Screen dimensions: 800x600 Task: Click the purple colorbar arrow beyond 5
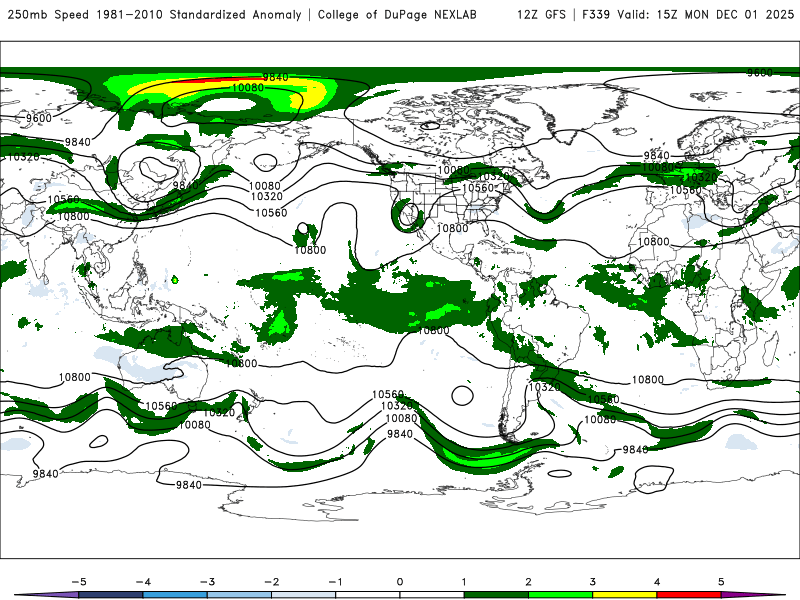pyautogui.click(x=753, y=595)
